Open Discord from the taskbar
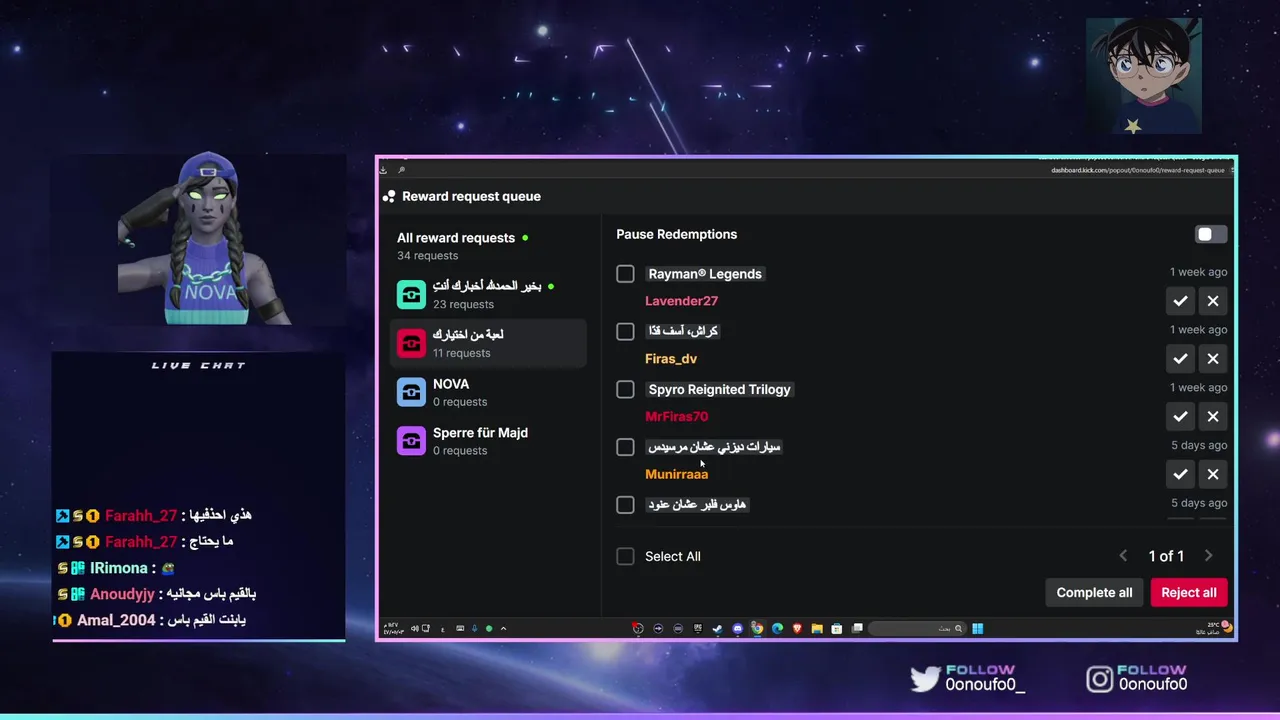Viewport: 1280px width, 720px height. point(737,629)
